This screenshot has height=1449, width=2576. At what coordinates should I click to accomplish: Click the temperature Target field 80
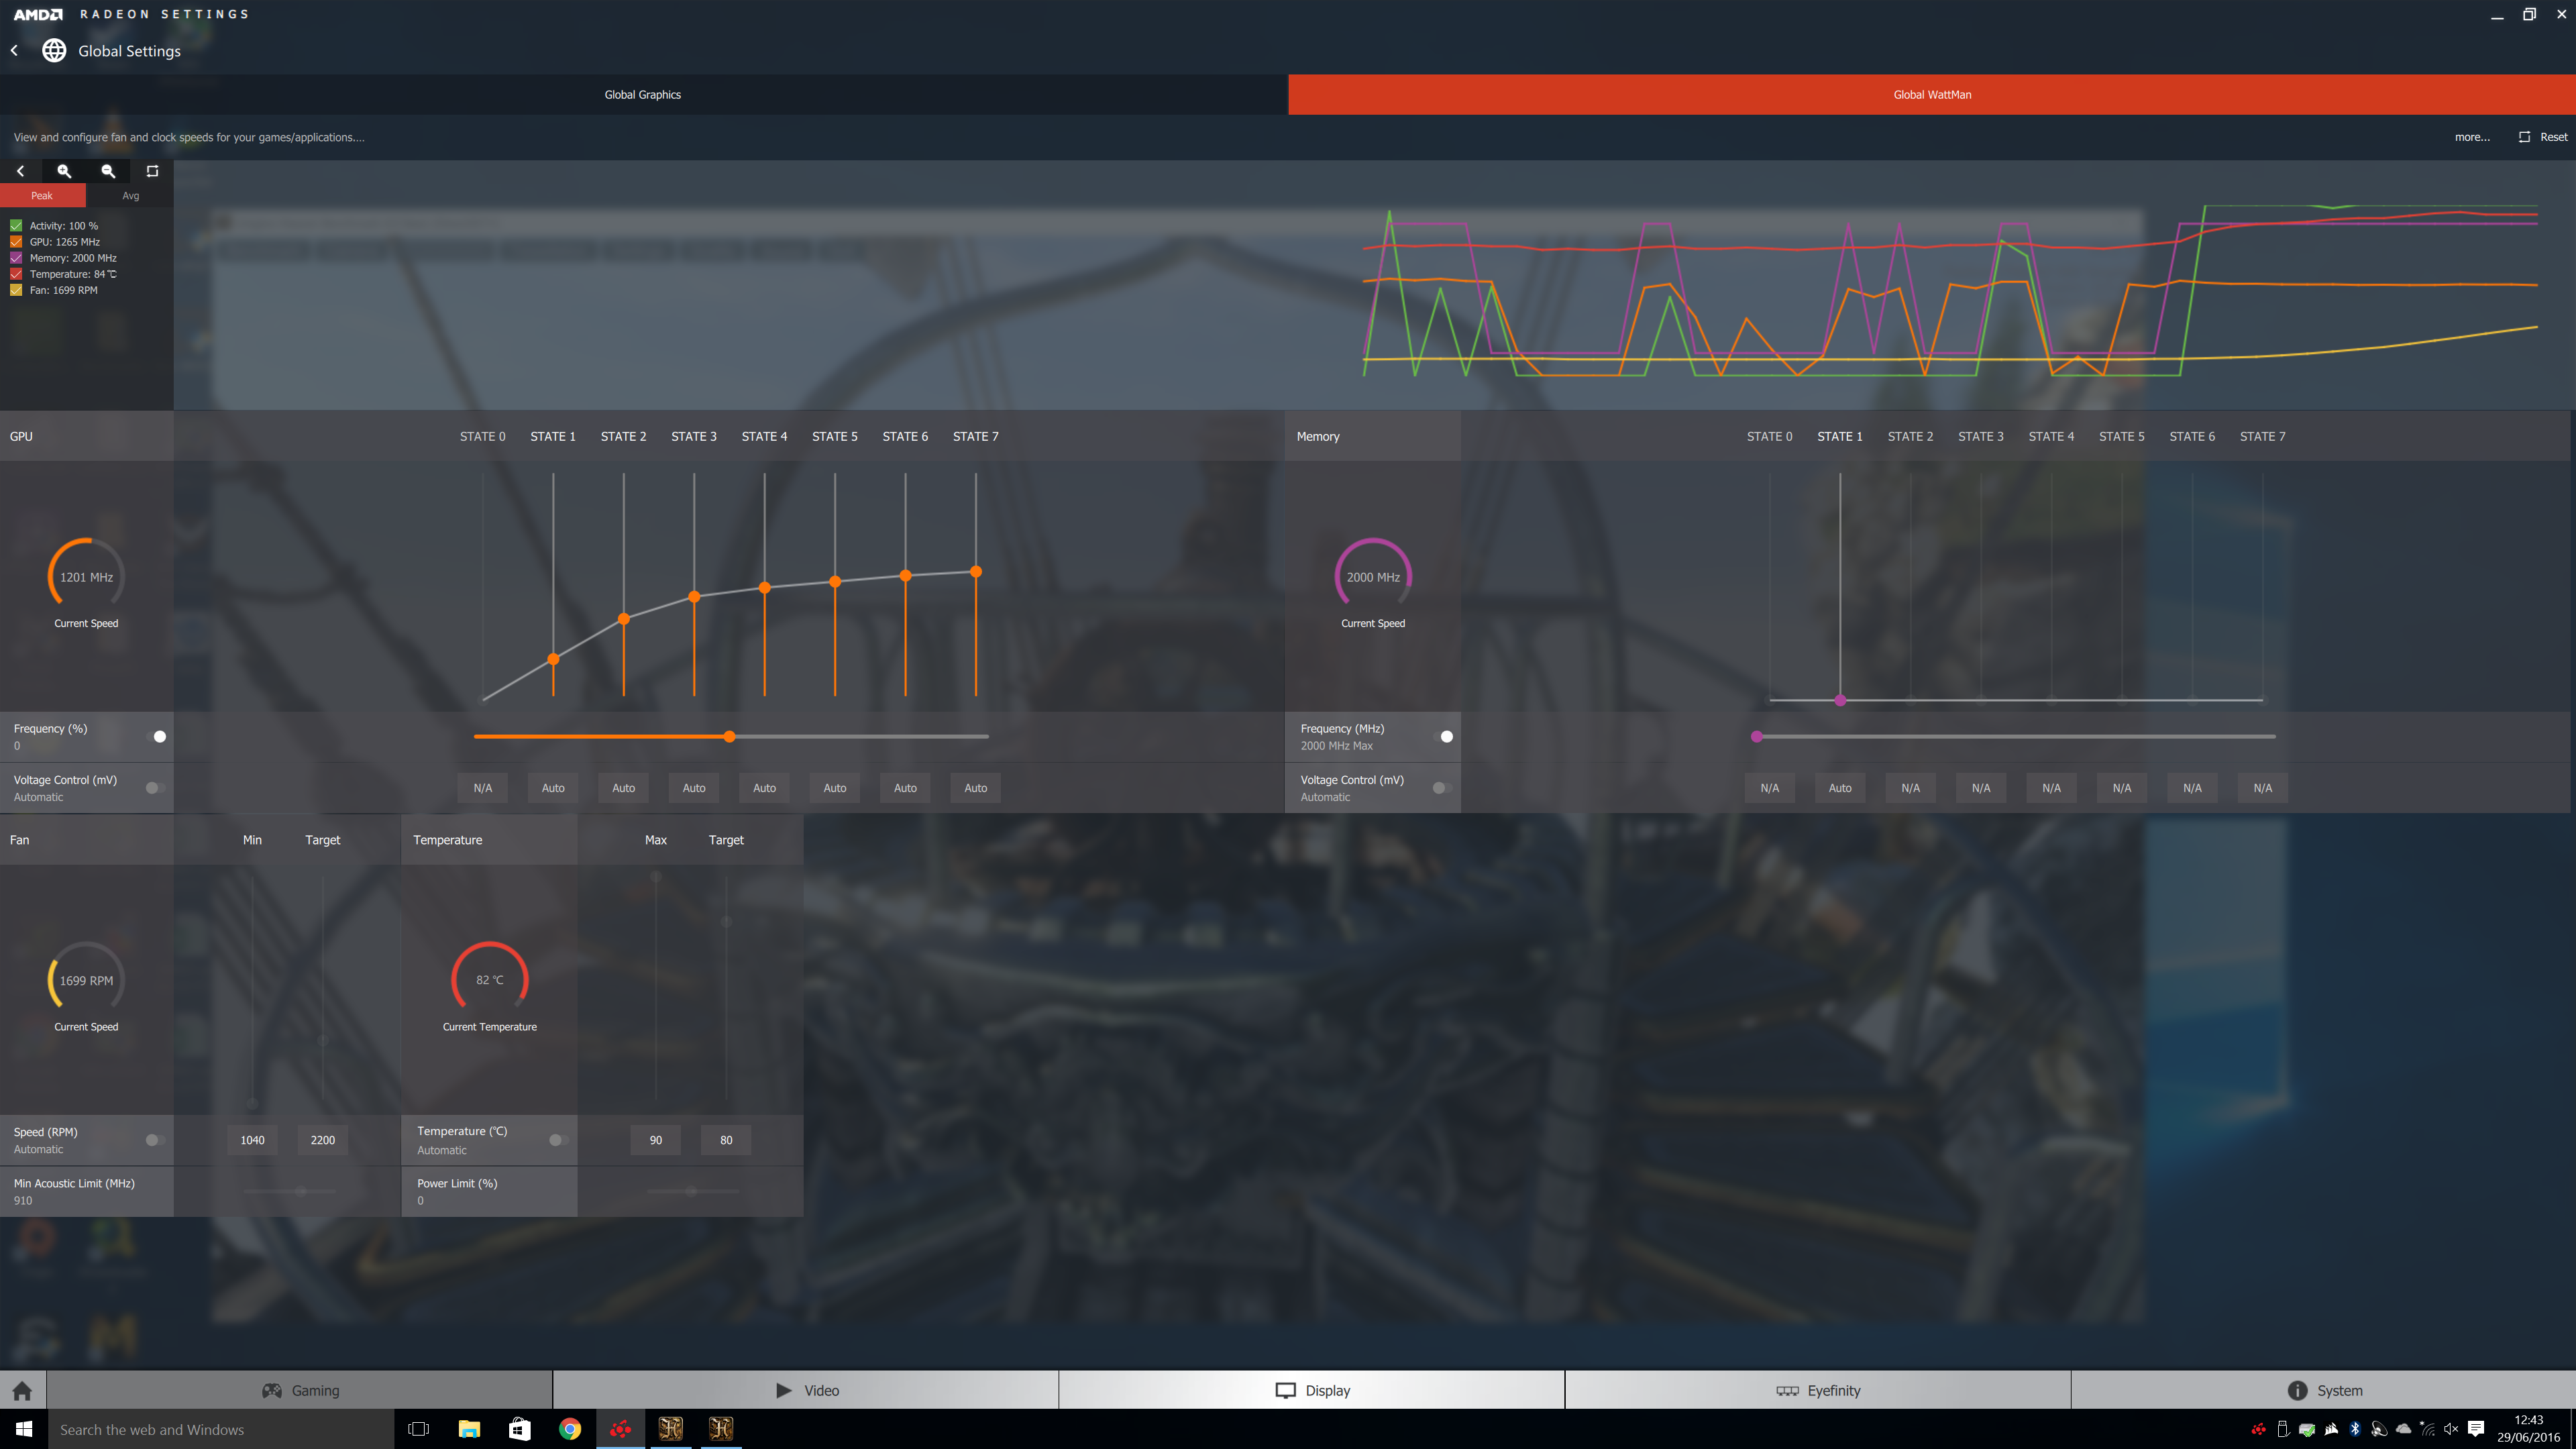(x=726, y=1140)
